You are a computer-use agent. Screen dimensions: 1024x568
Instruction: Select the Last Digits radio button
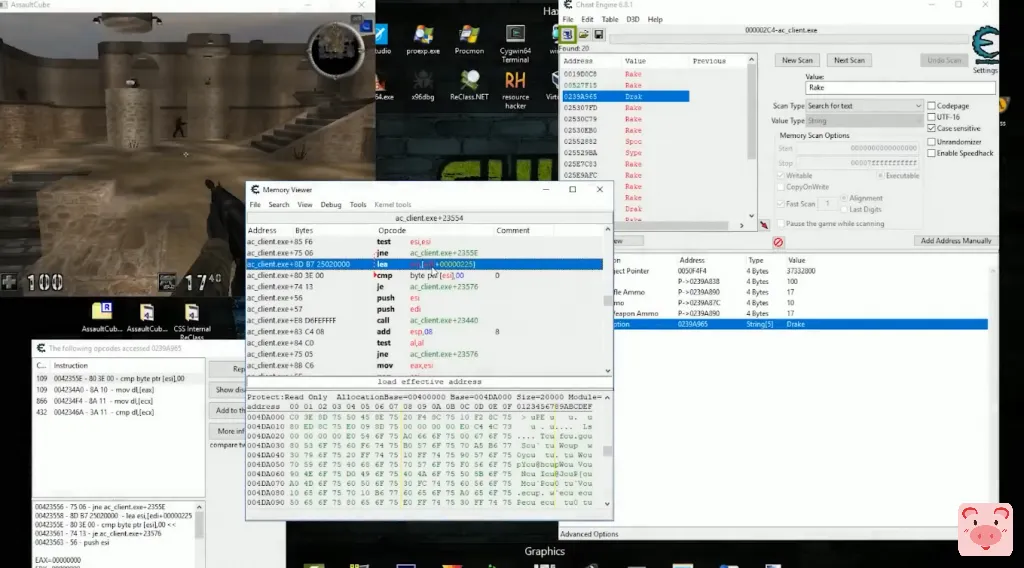point(844,209)
